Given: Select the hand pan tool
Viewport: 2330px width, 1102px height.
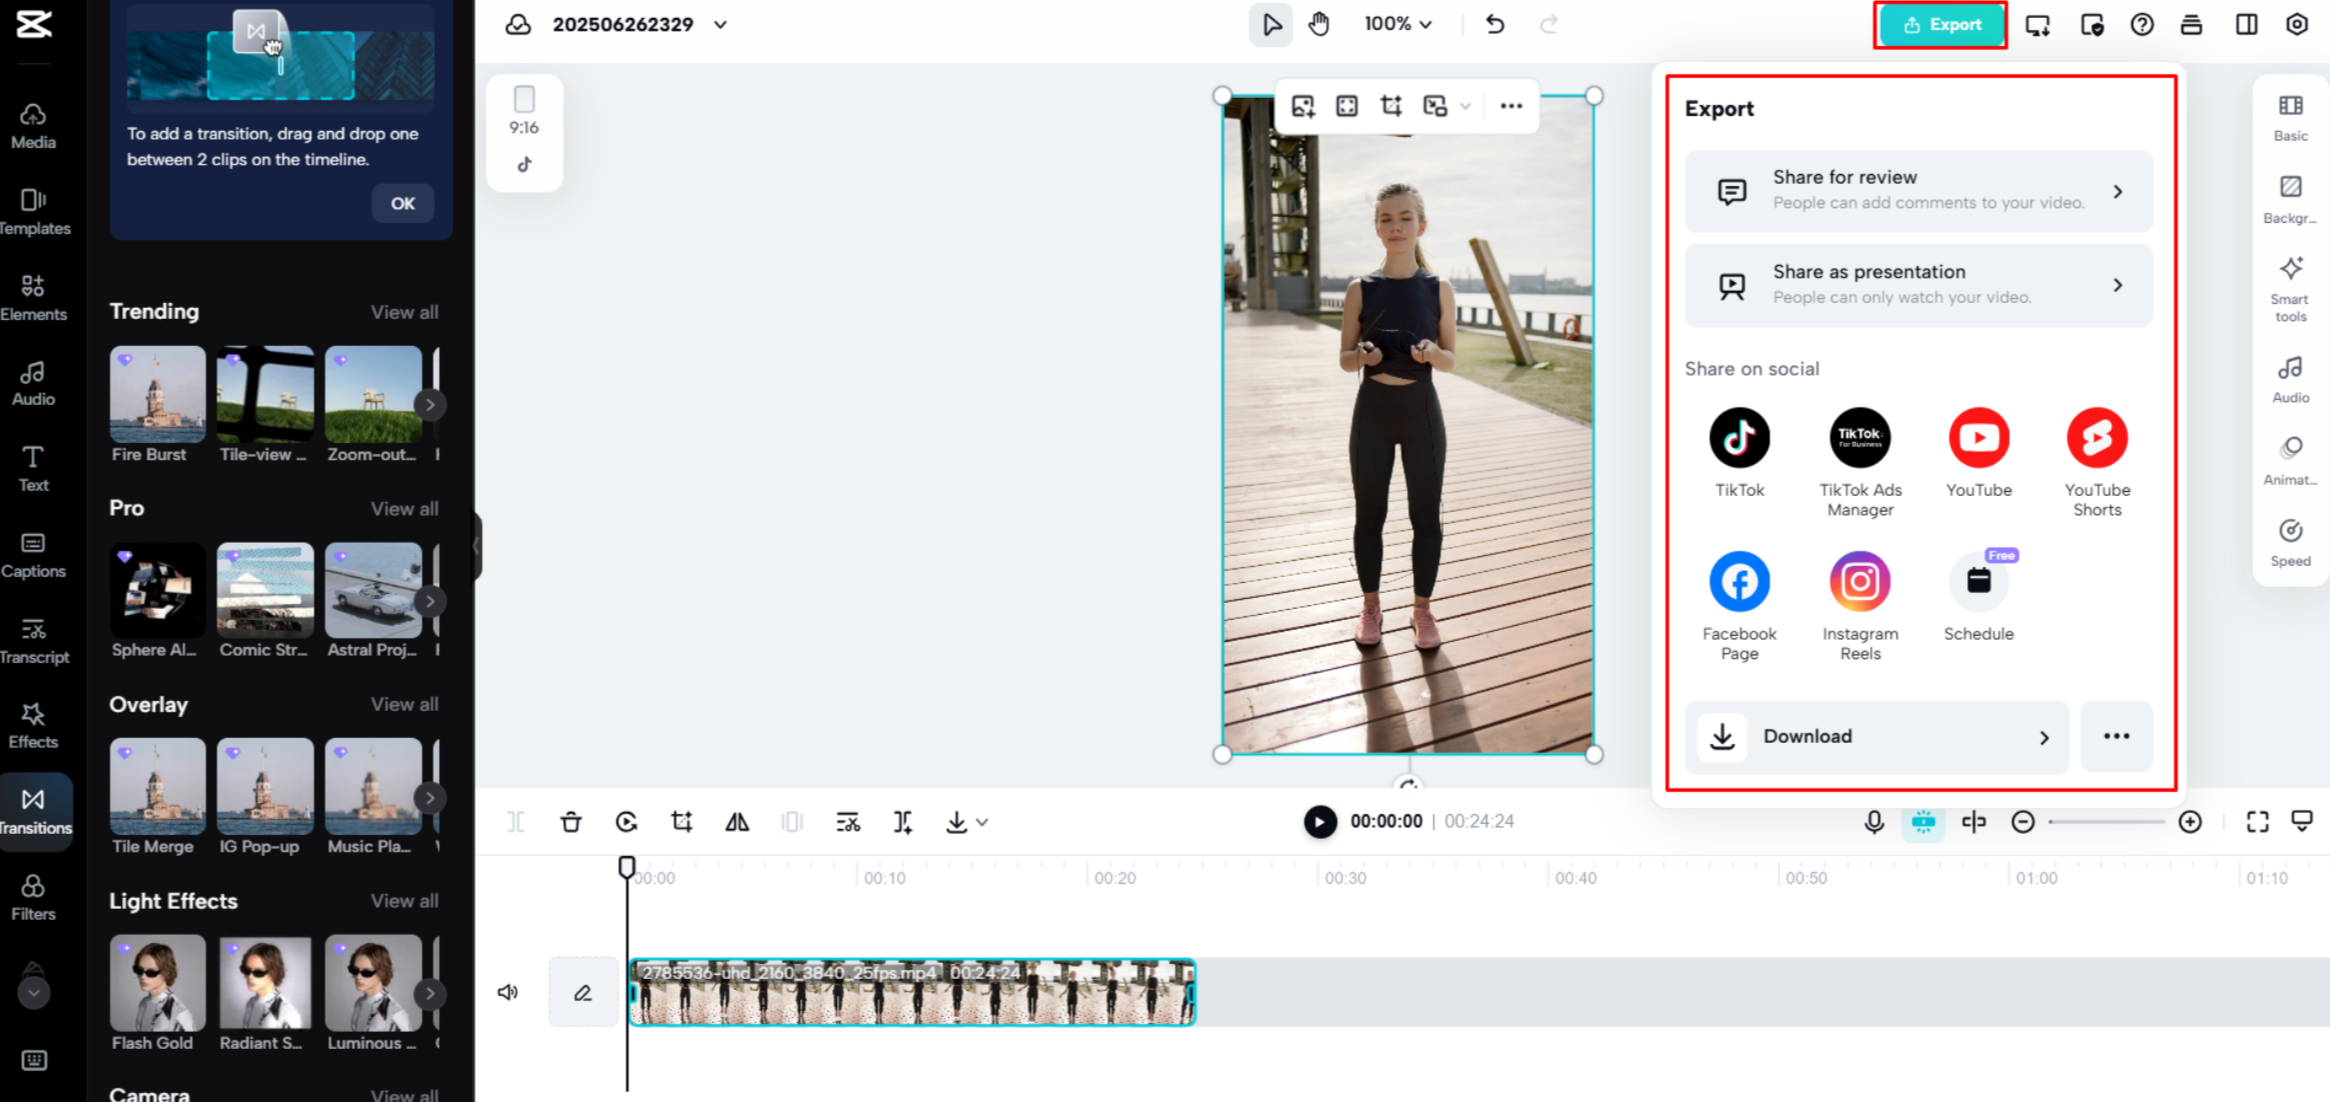Looking at the screenshot, I should [x=1319, y=24].
